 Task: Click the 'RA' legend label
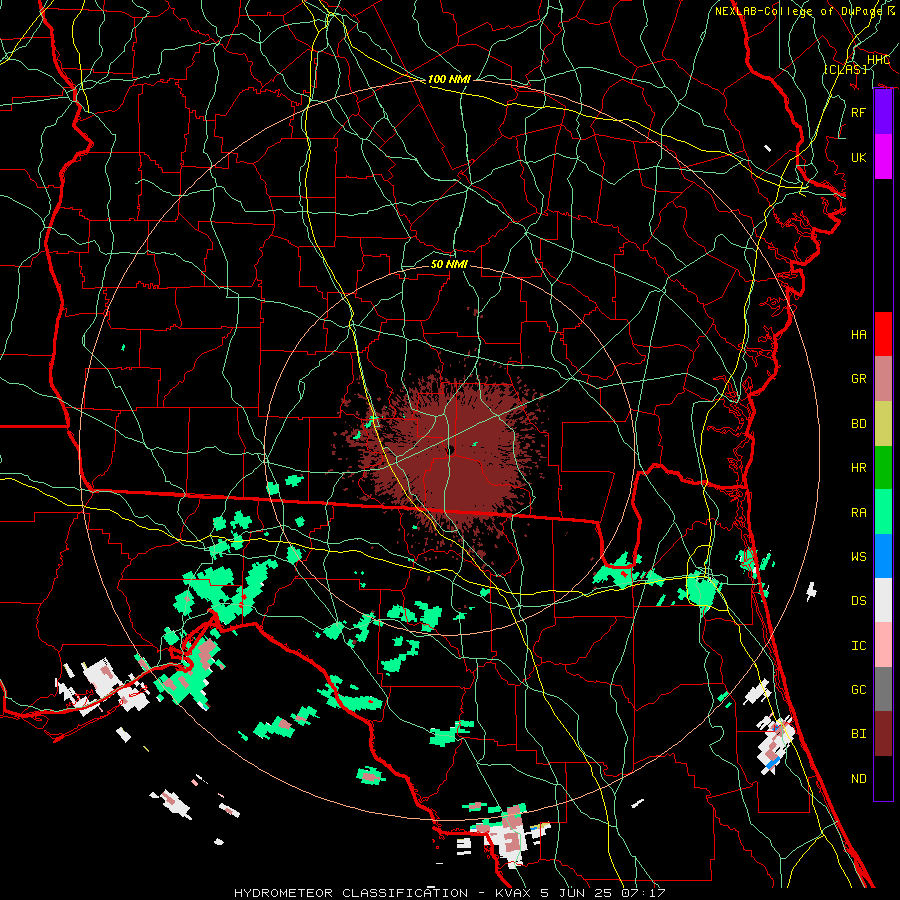click(859, 513)
